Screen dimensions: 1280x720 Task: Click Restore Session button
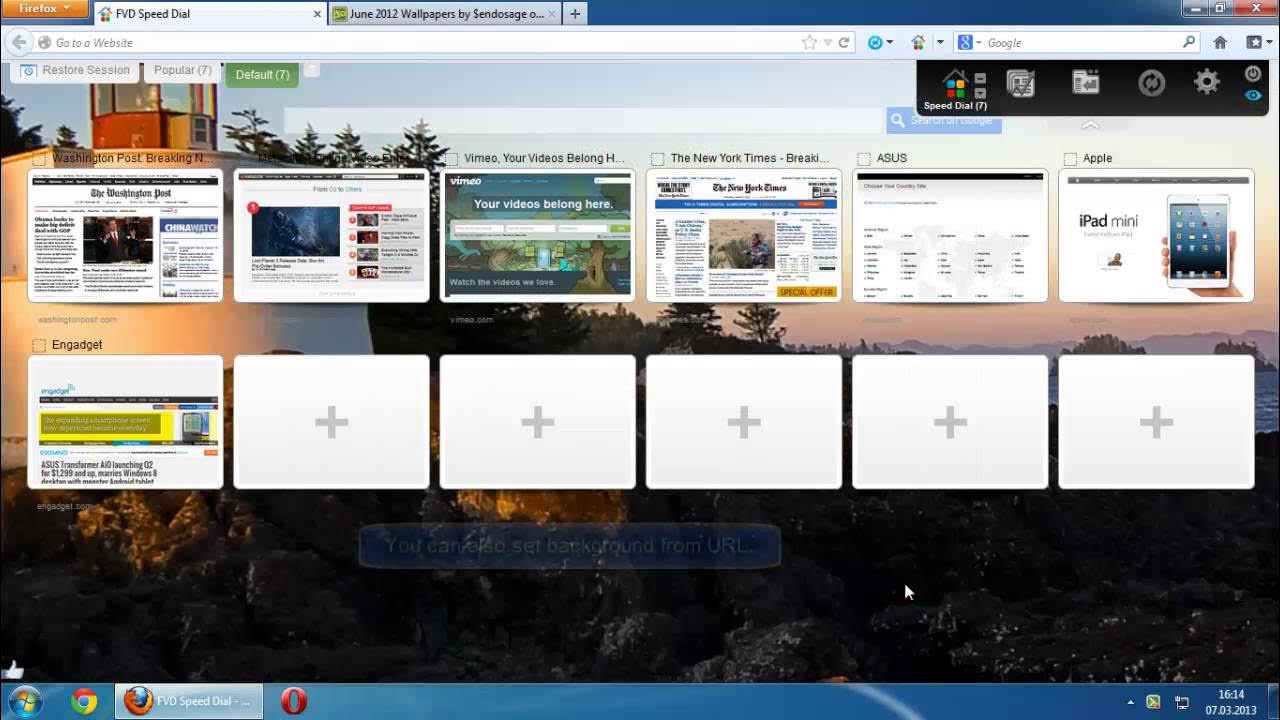[75, 71]
